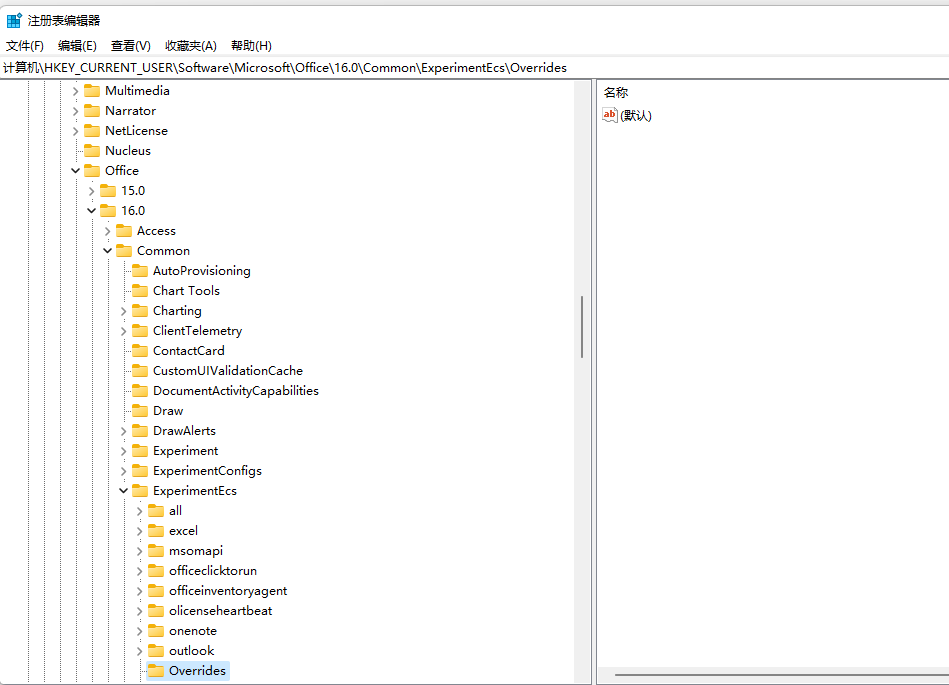Expand the Narrator key
The image size is (949, 685).
76,111
